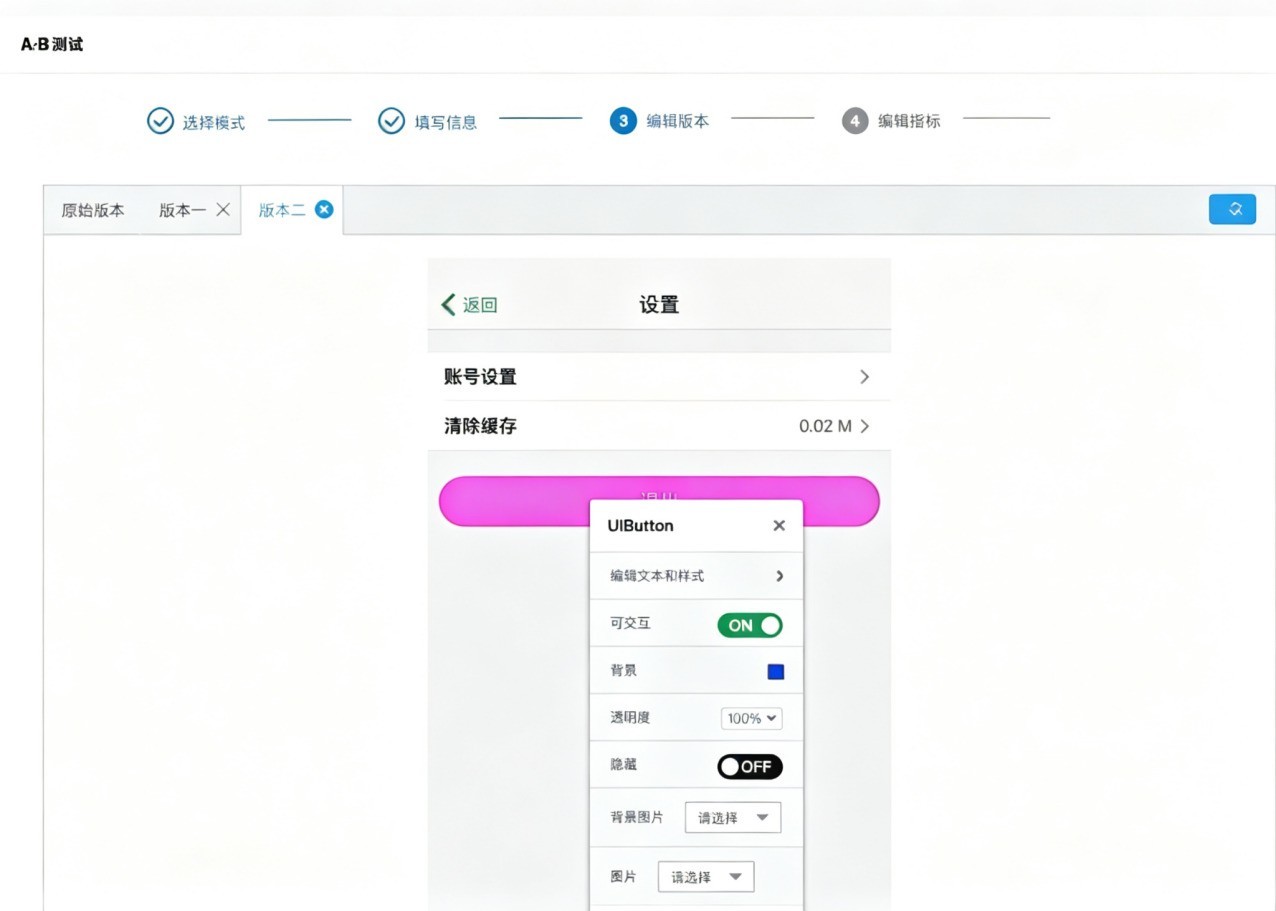Toggle the 可交互 ON switch
Screen dimensions: 1276x911
(750, 625)
